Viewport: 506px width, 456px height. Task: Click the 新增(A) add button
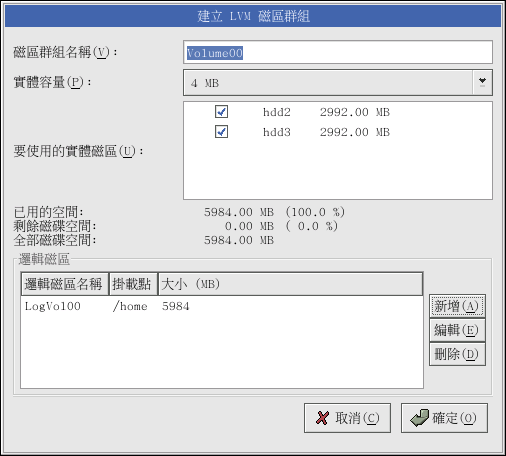click(x=457, y=306)
